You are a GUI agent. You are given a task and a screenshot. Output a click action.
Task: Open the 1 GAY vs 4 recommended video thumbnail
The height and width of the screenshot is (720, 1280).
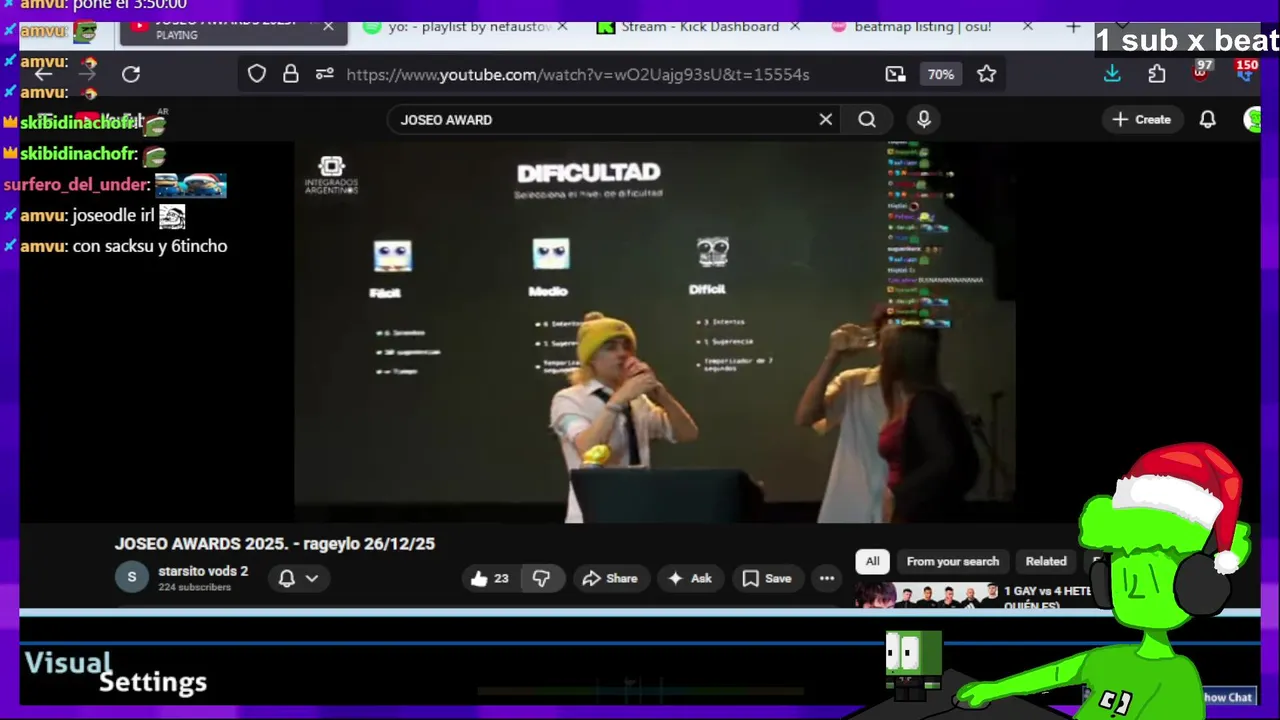(927, 596)
